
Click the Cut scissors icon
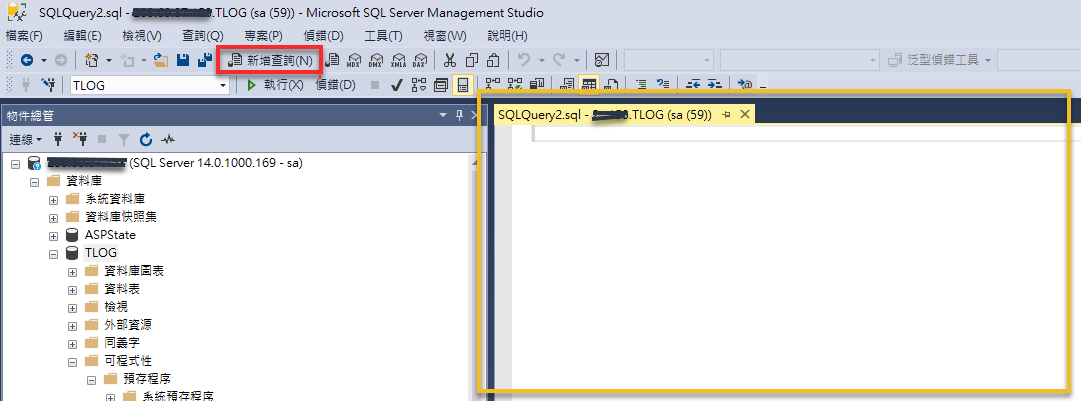pos(449,61)
